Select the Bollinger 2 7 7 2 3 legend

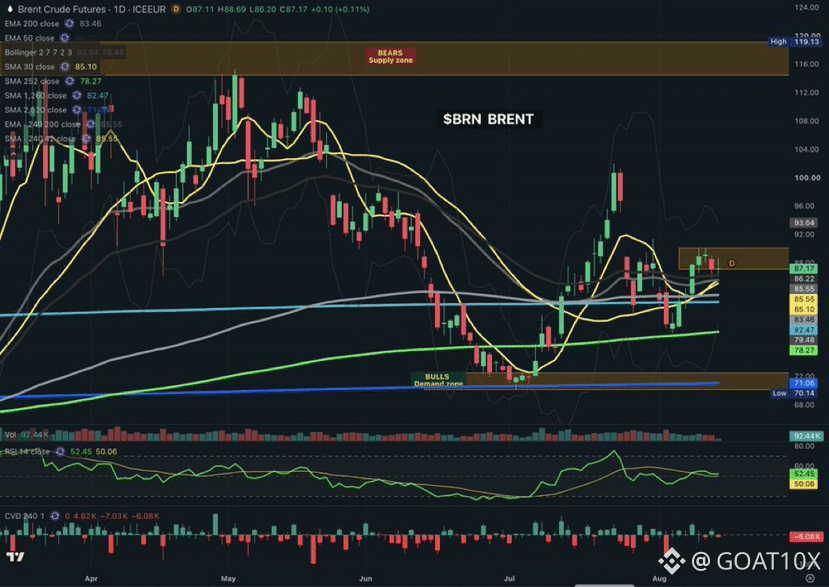point(38,52)
